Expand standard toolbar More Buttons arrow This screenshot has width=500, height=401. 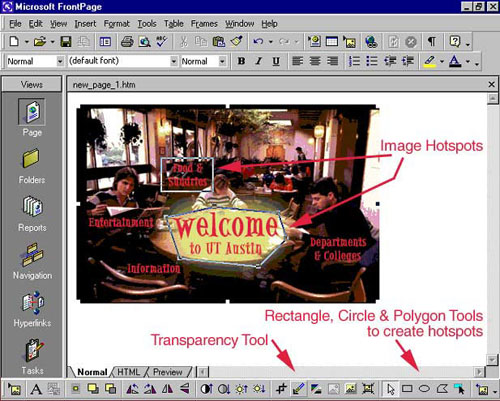(468, 43)
